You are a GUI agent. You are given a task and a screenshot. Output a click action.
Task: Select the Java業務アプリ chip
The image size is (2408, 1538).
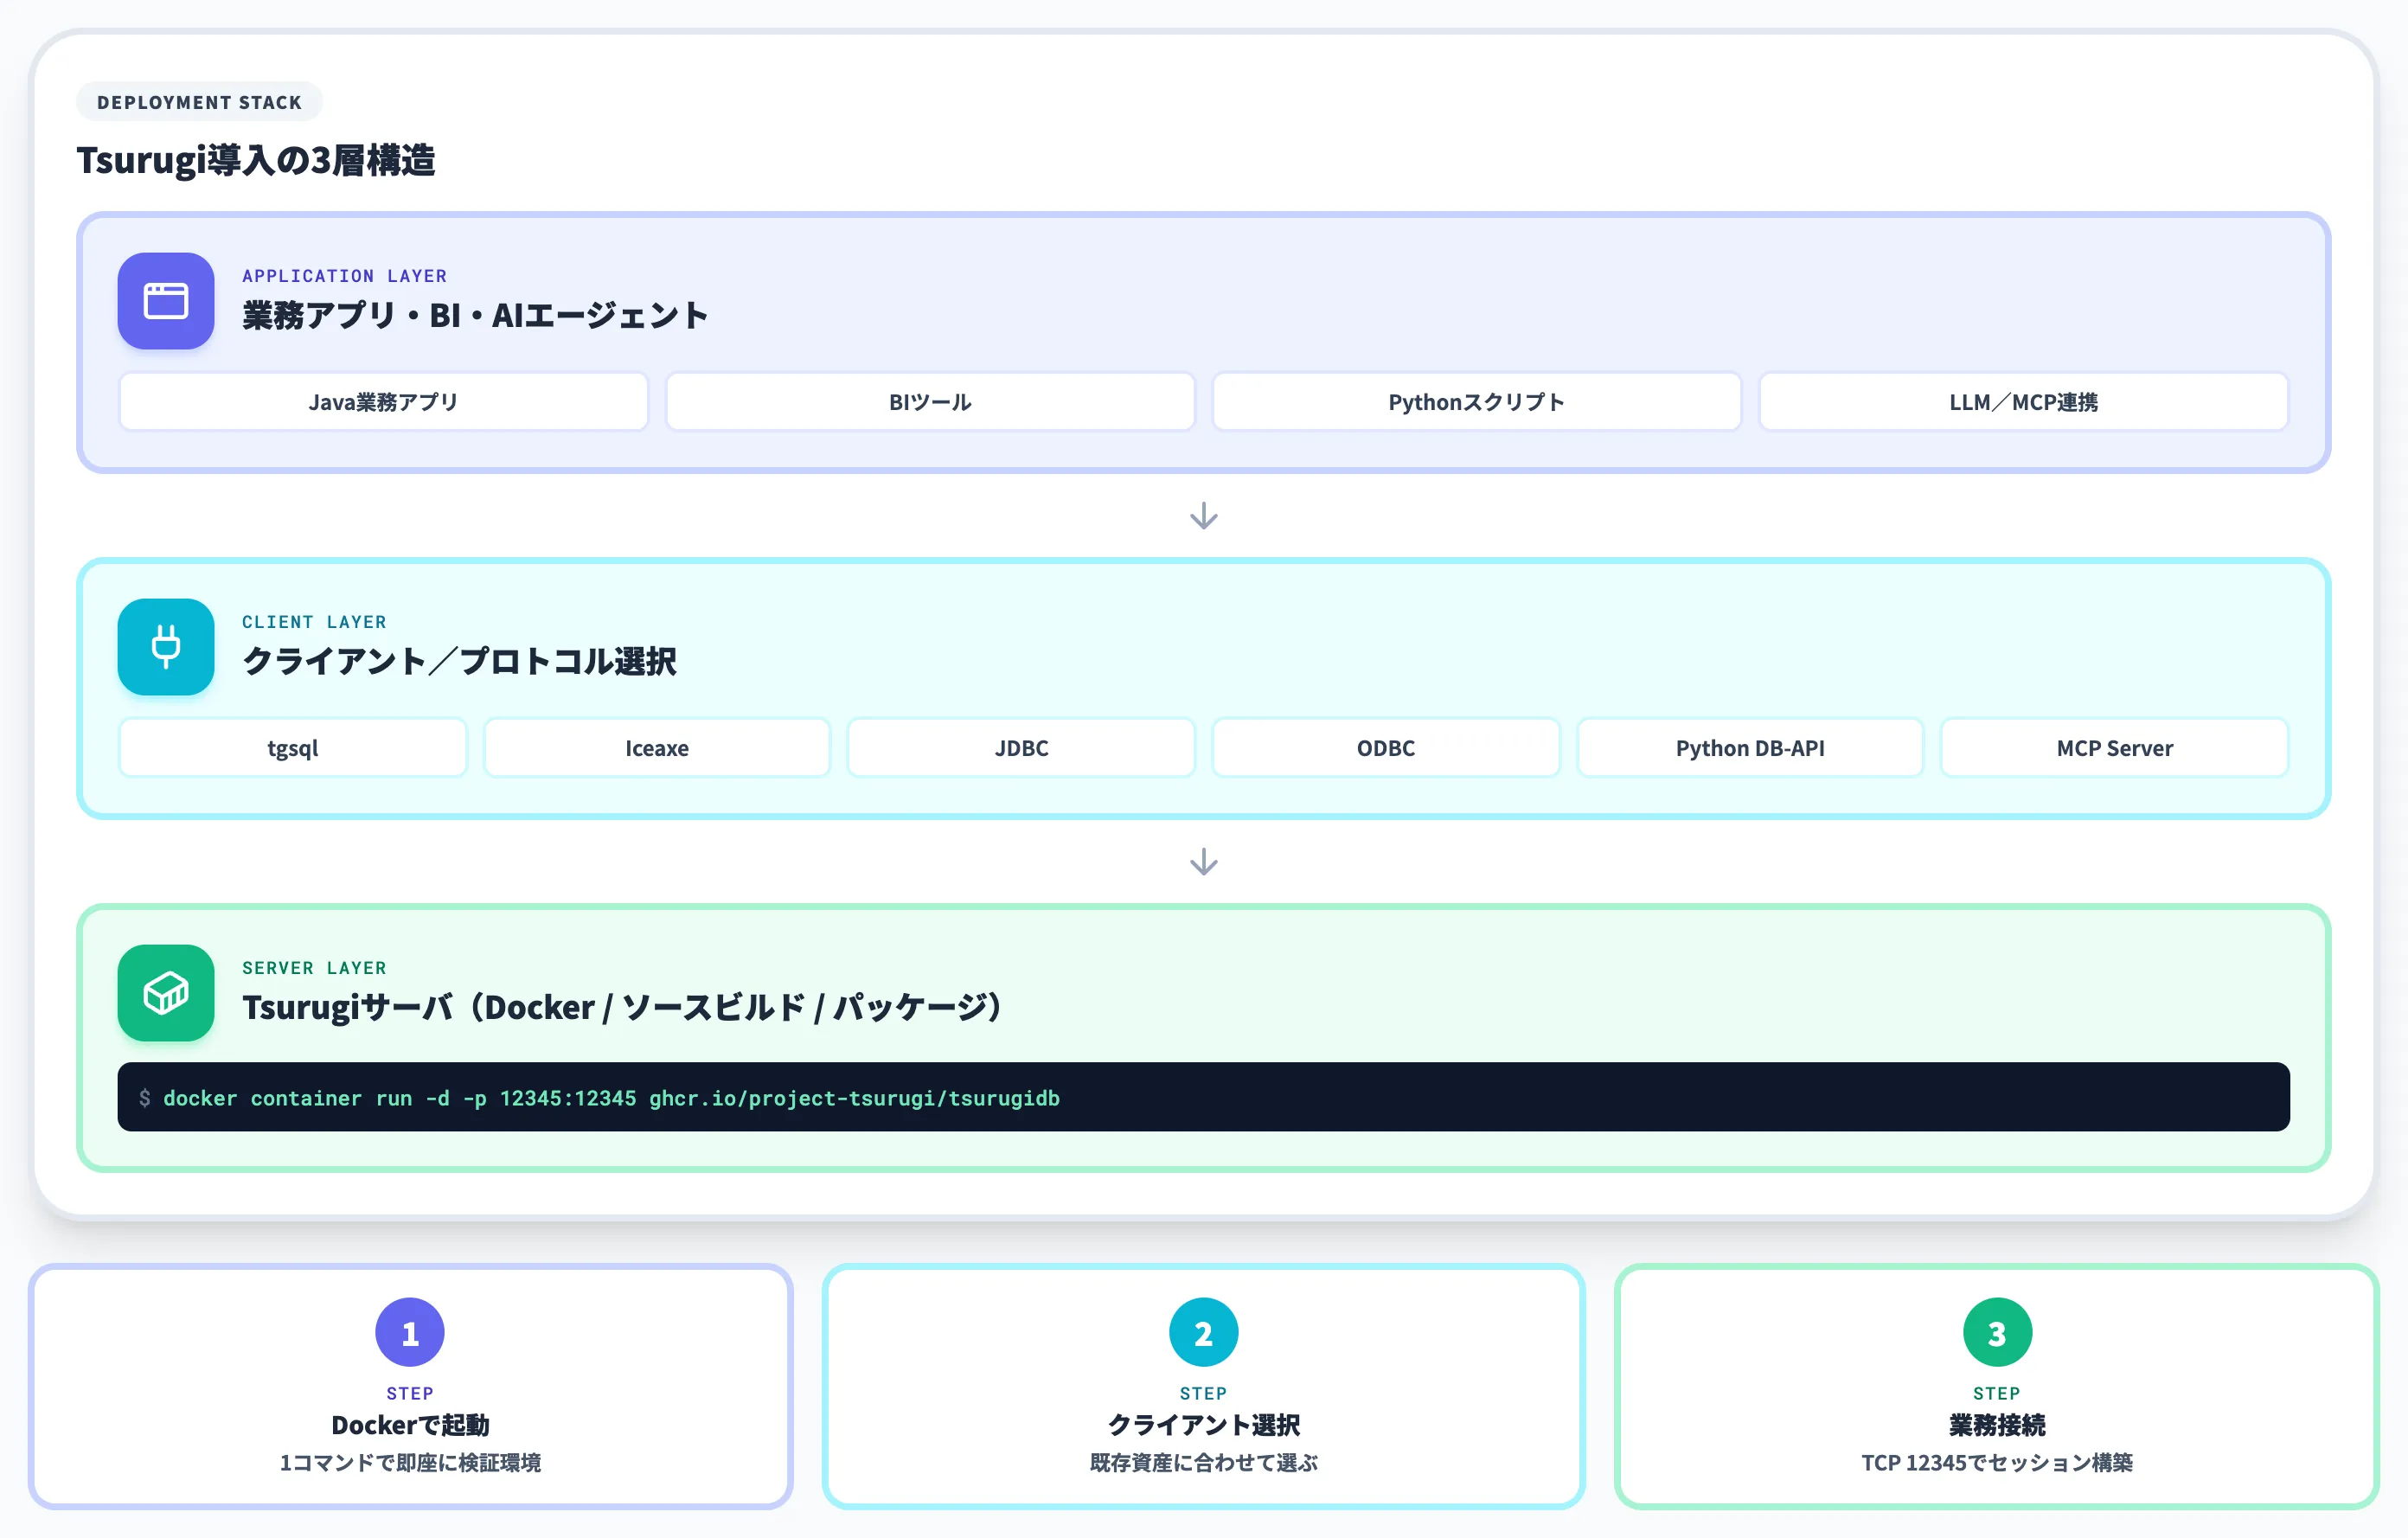(x=384, y=402)
